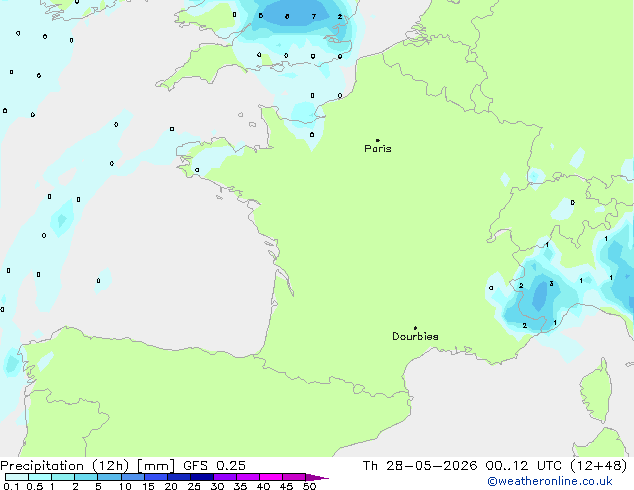
Task: Click the legend value label '10'
Action: coord(125,486)
